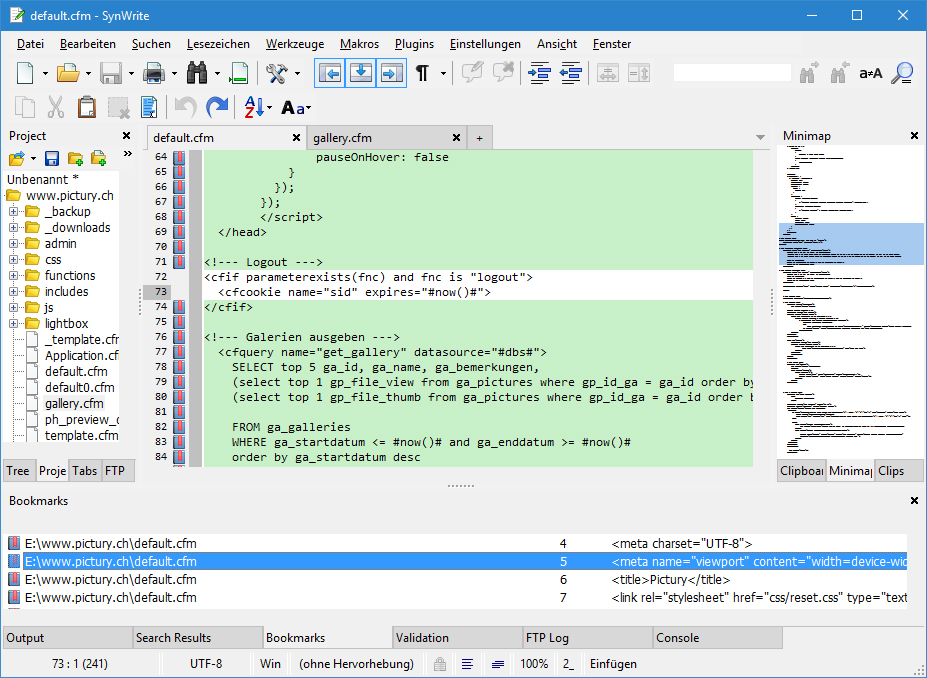Image resolution: width=927 pixels, height=678 pixels.
Task: Expand the lightbox folder
Action: [13, 323]
